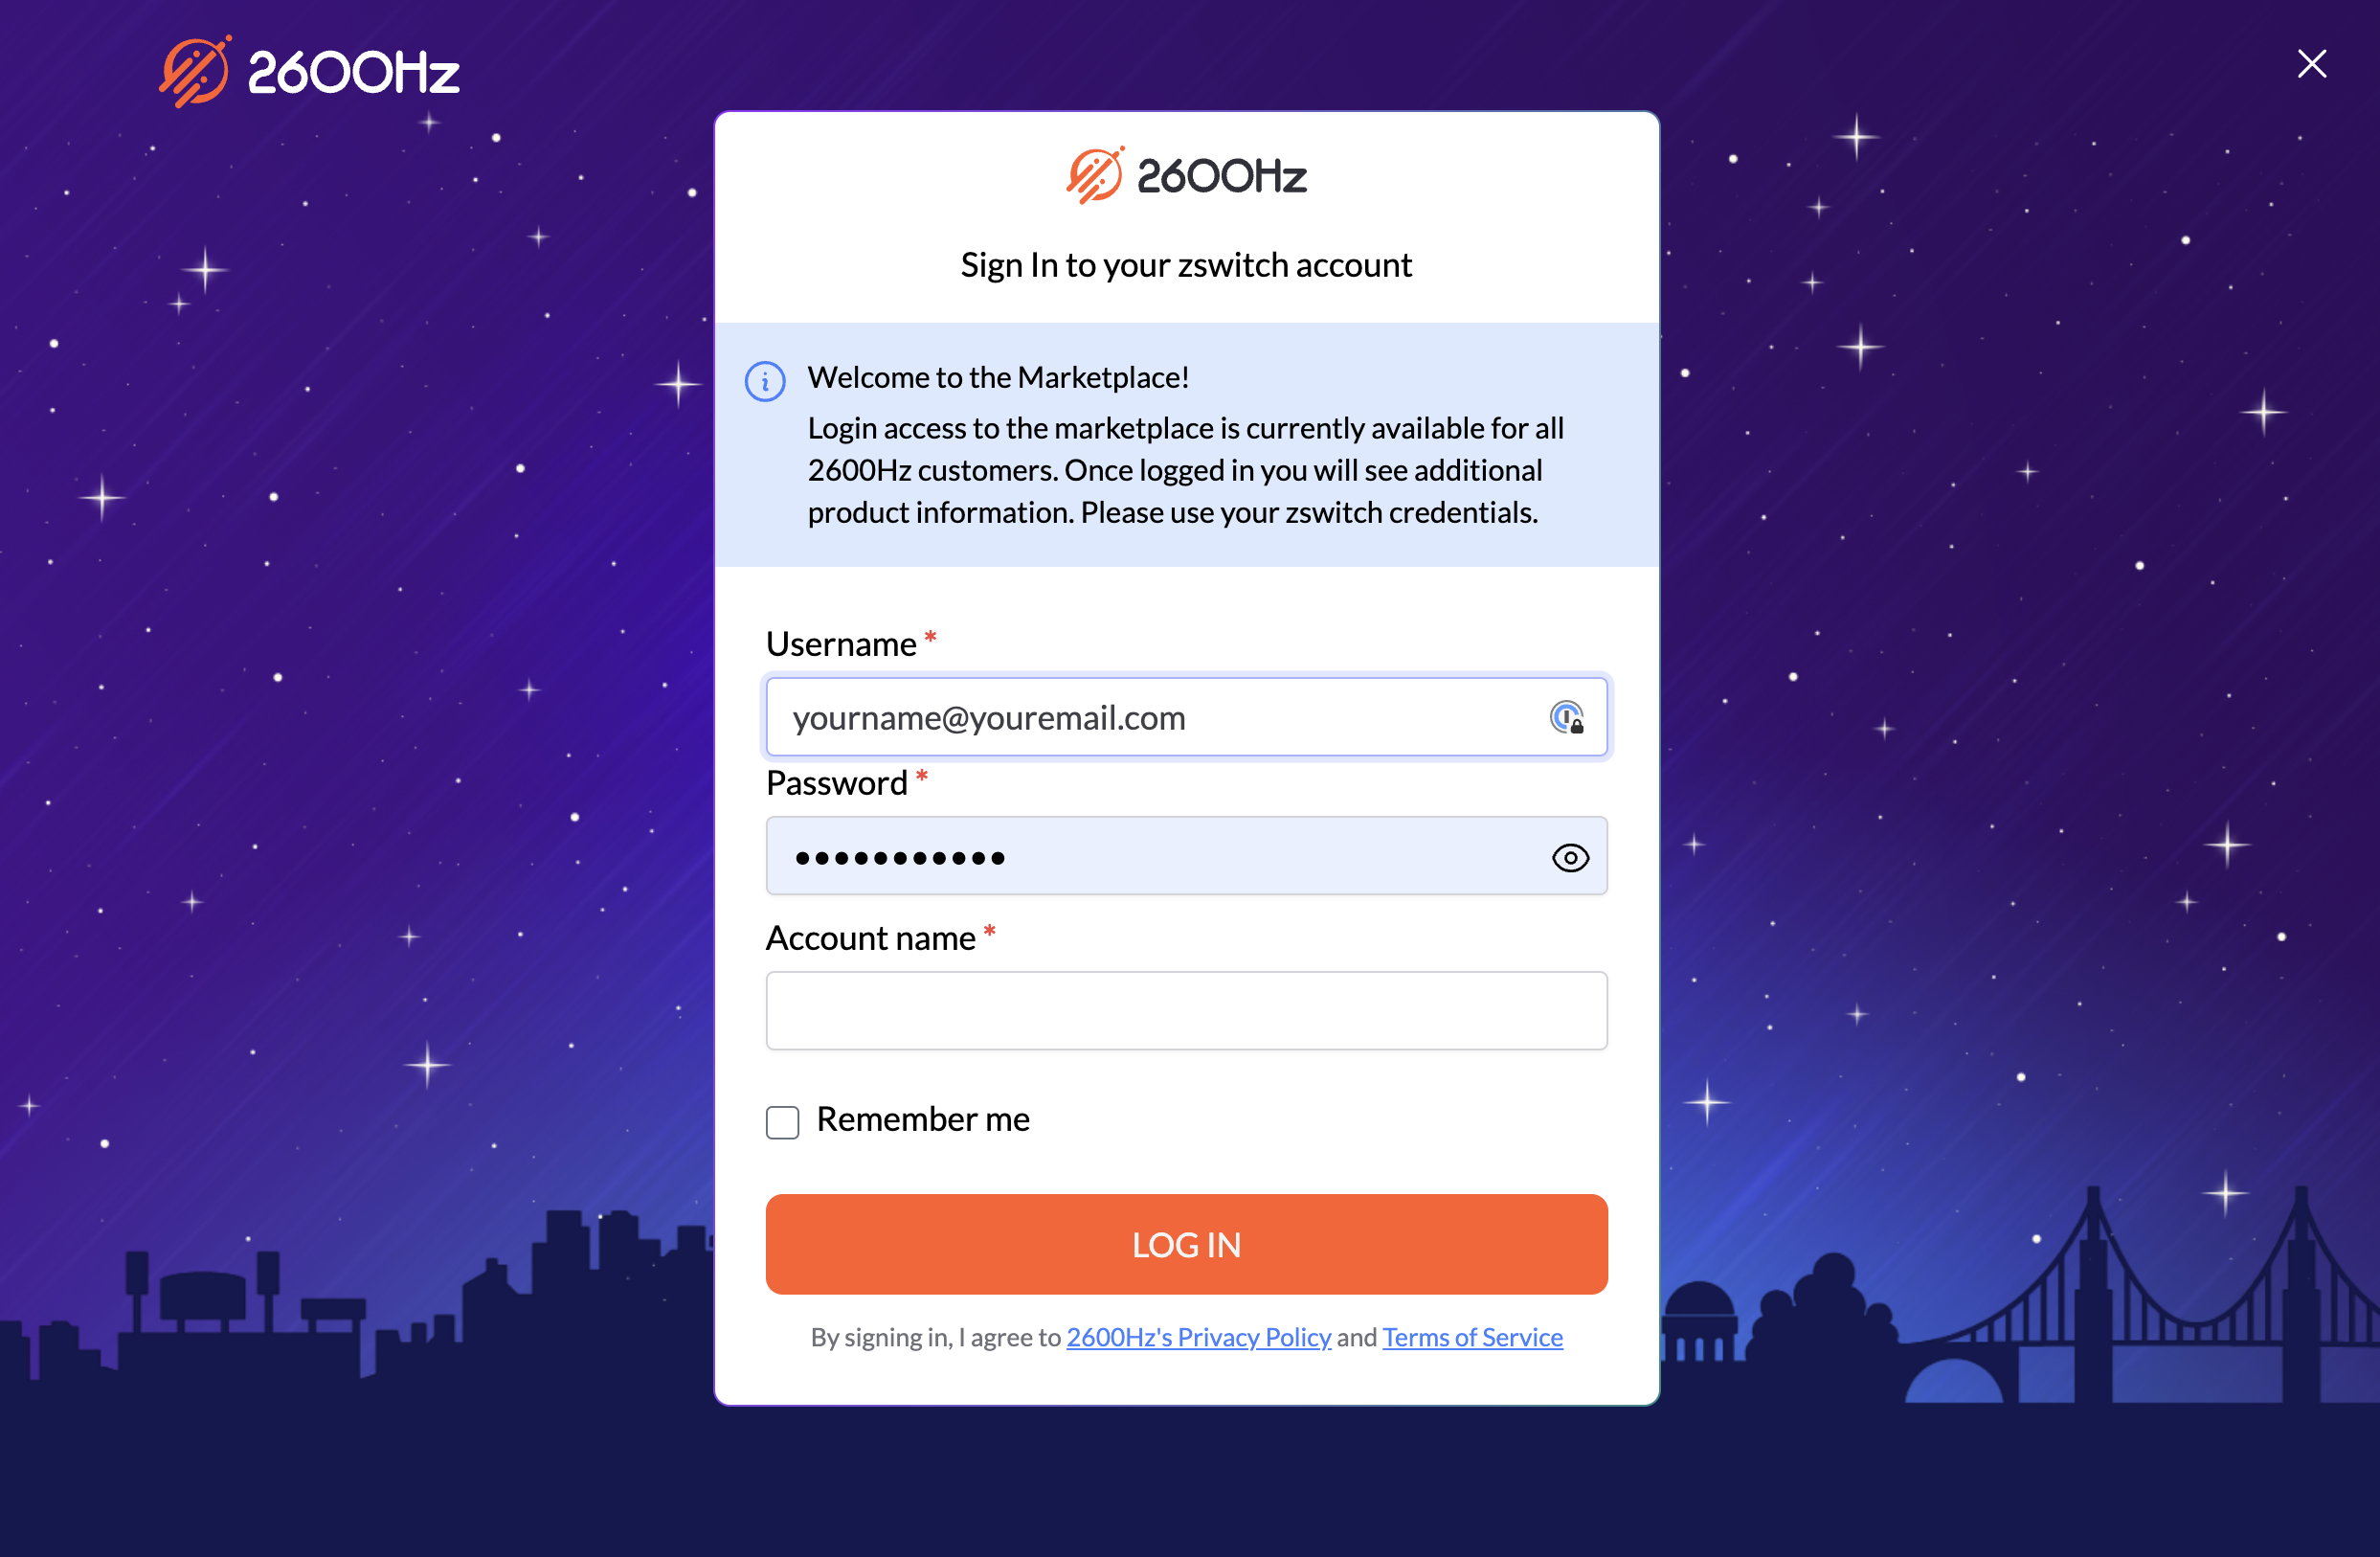2380x1557 pixels.
Task: Select the empty Account name field
Action: pyautogui.click(x=1186, y=1011)
